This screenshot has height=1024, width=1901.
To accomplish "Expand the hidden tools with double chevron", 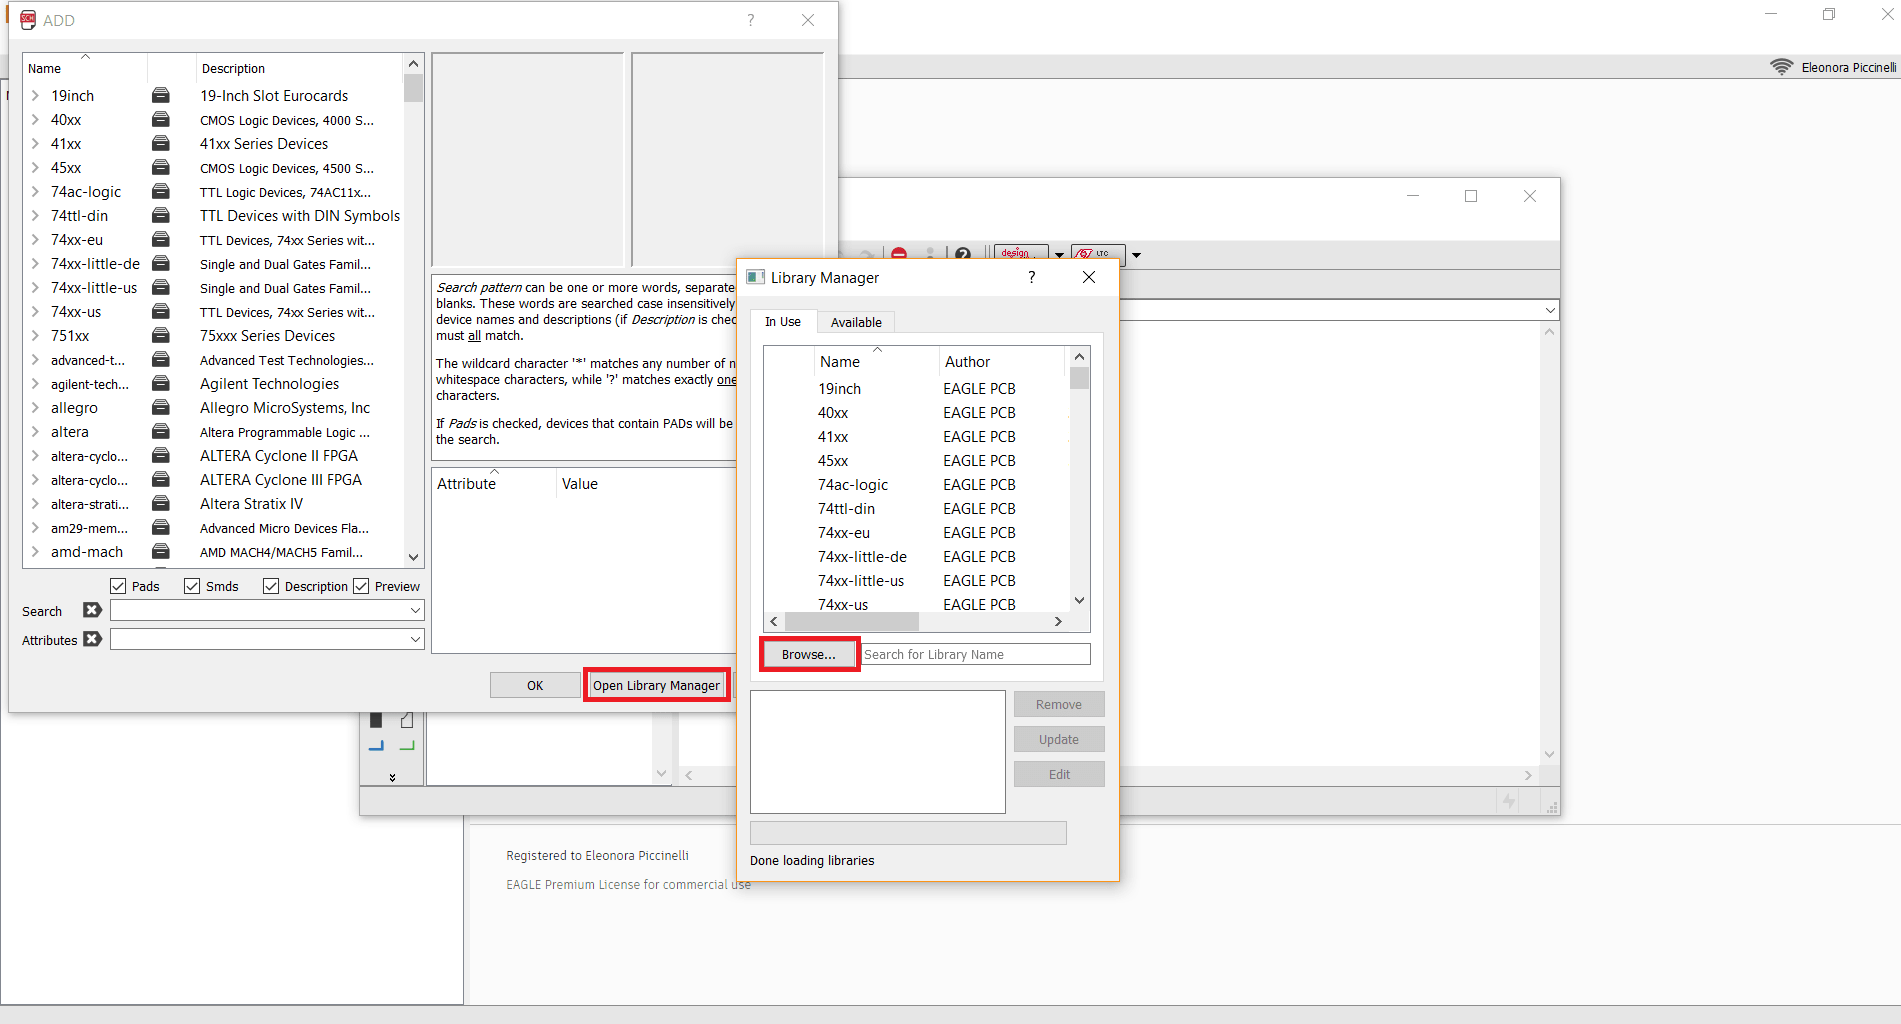I will click(392, 777).
